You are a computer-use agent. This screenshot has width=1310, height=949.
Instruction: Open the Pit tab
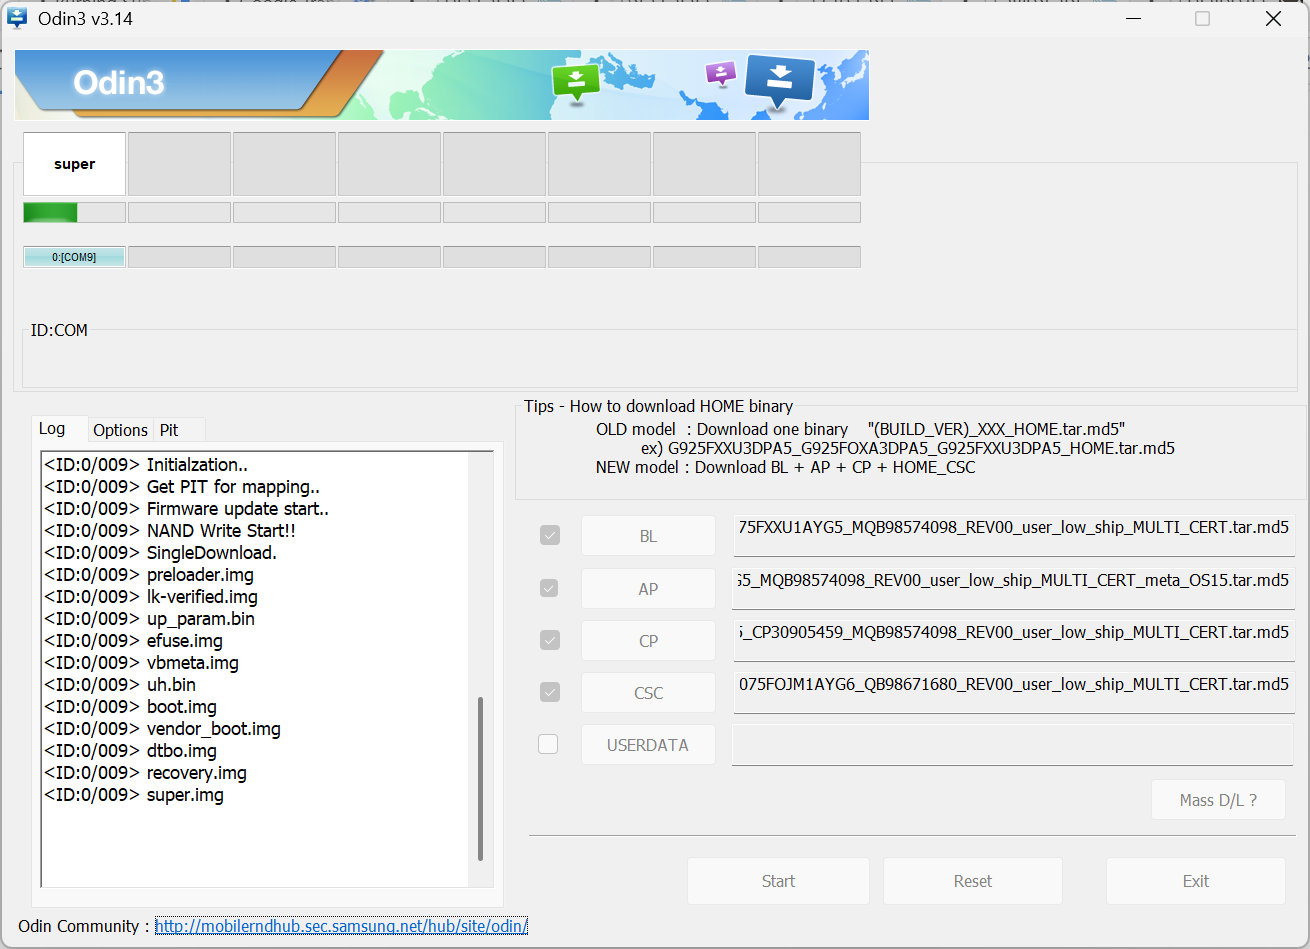click(169, 430)
